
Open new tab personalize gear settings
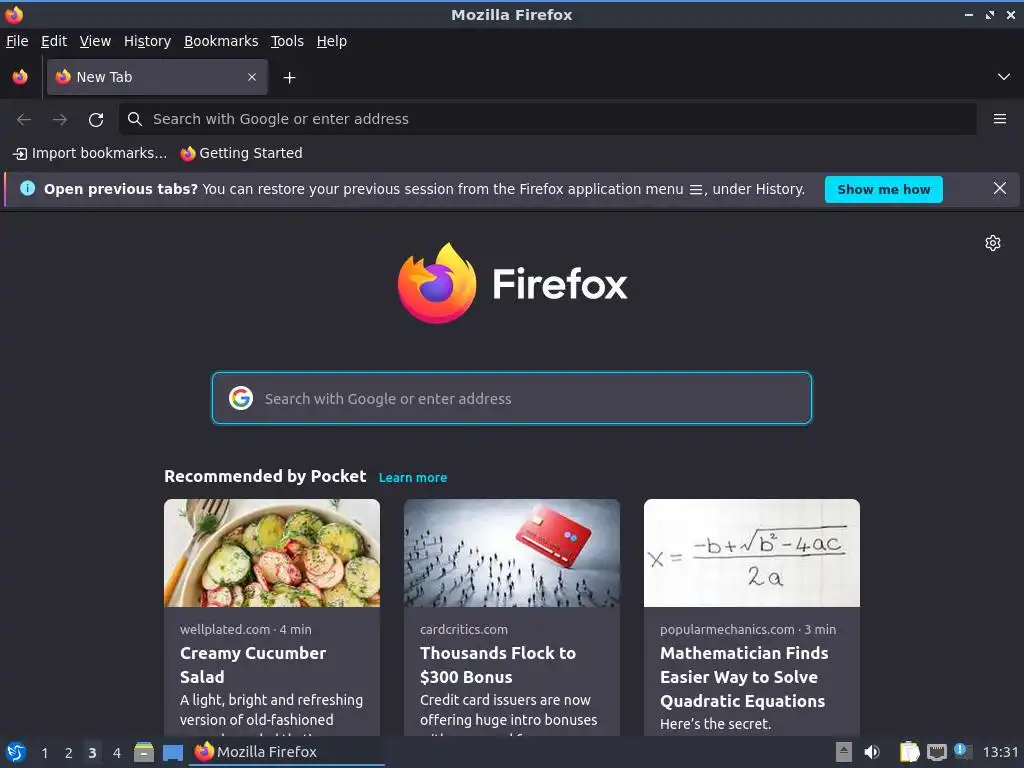pos(993,243)
